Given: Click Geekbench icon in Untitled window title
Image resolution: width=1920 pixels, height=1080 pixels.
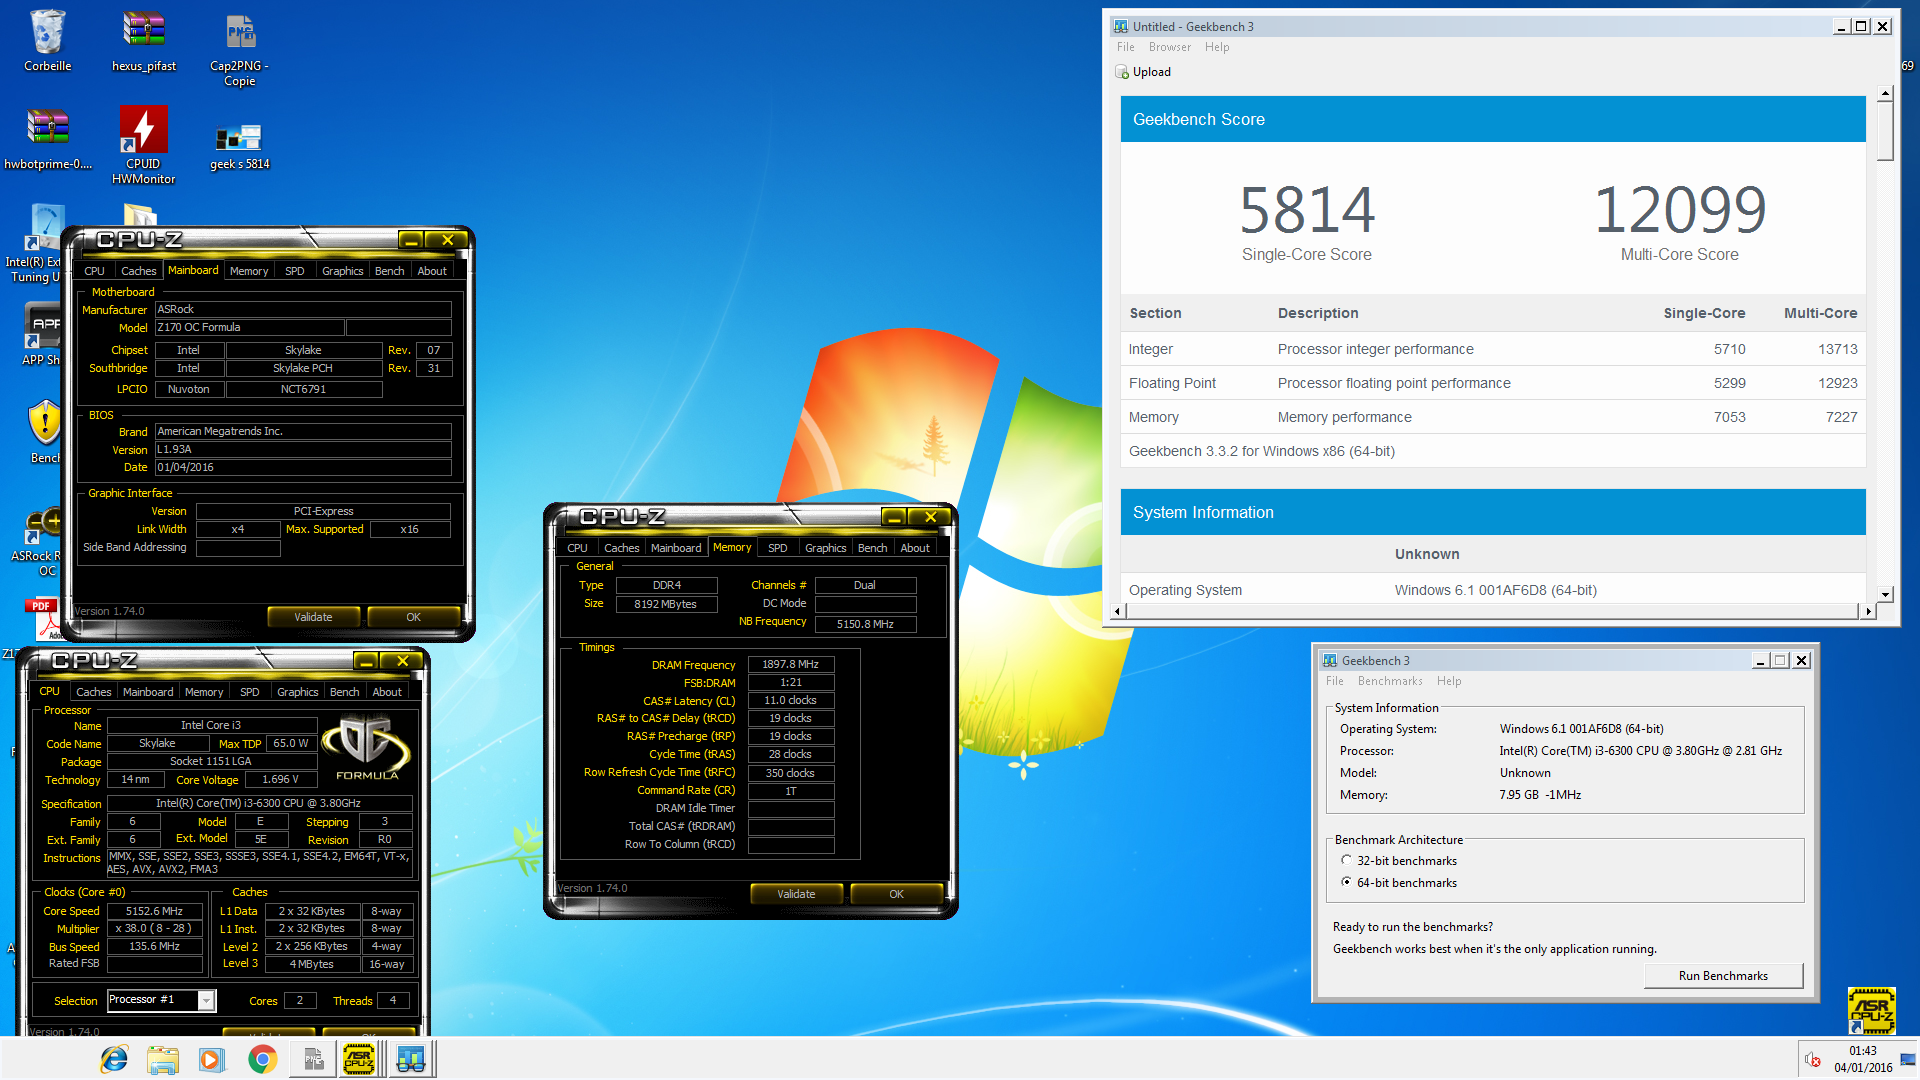Looking at the screenshot, I should pos(1121,27).
